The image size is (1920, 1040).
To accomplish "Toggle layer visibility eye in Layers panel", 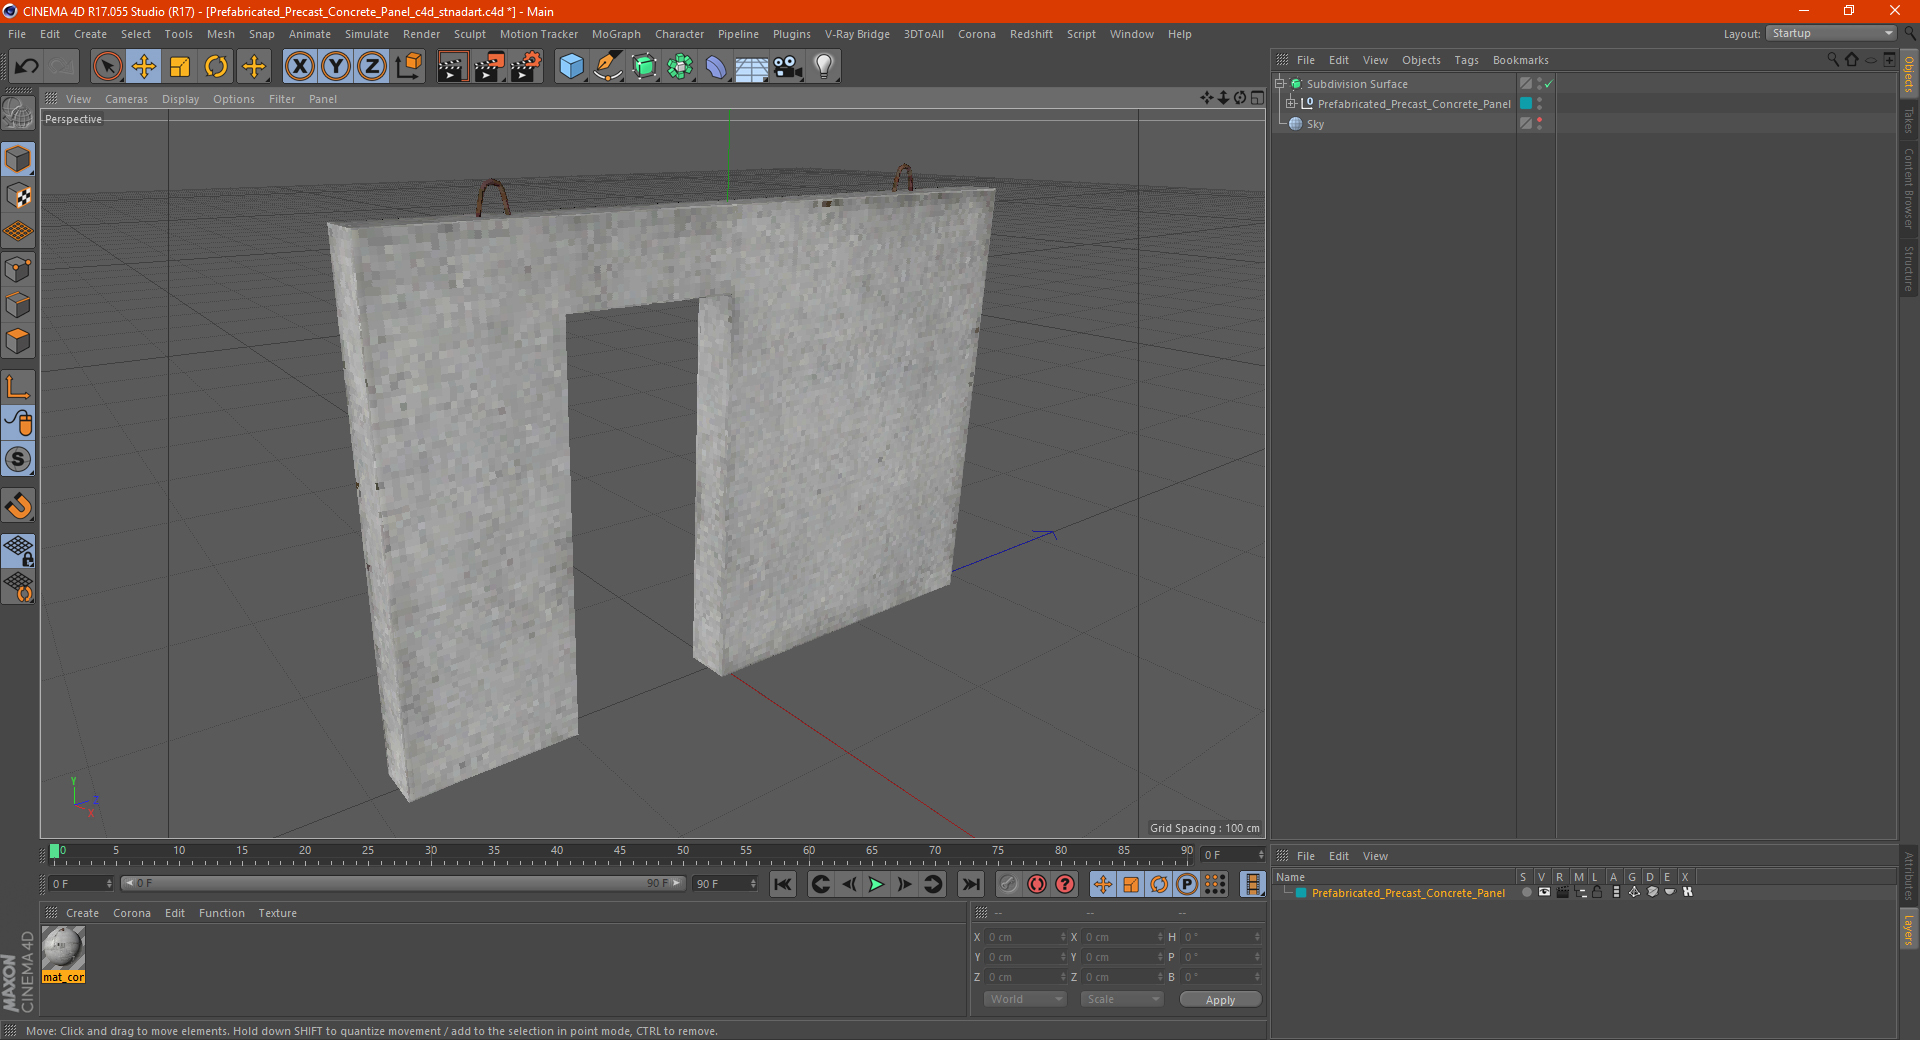I will 1544,892.
